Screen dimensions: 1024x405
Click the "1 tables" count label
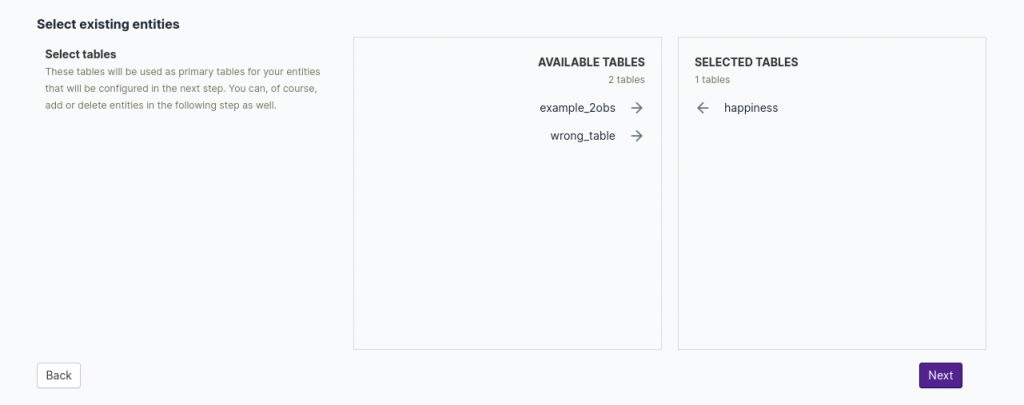[712, 79]
